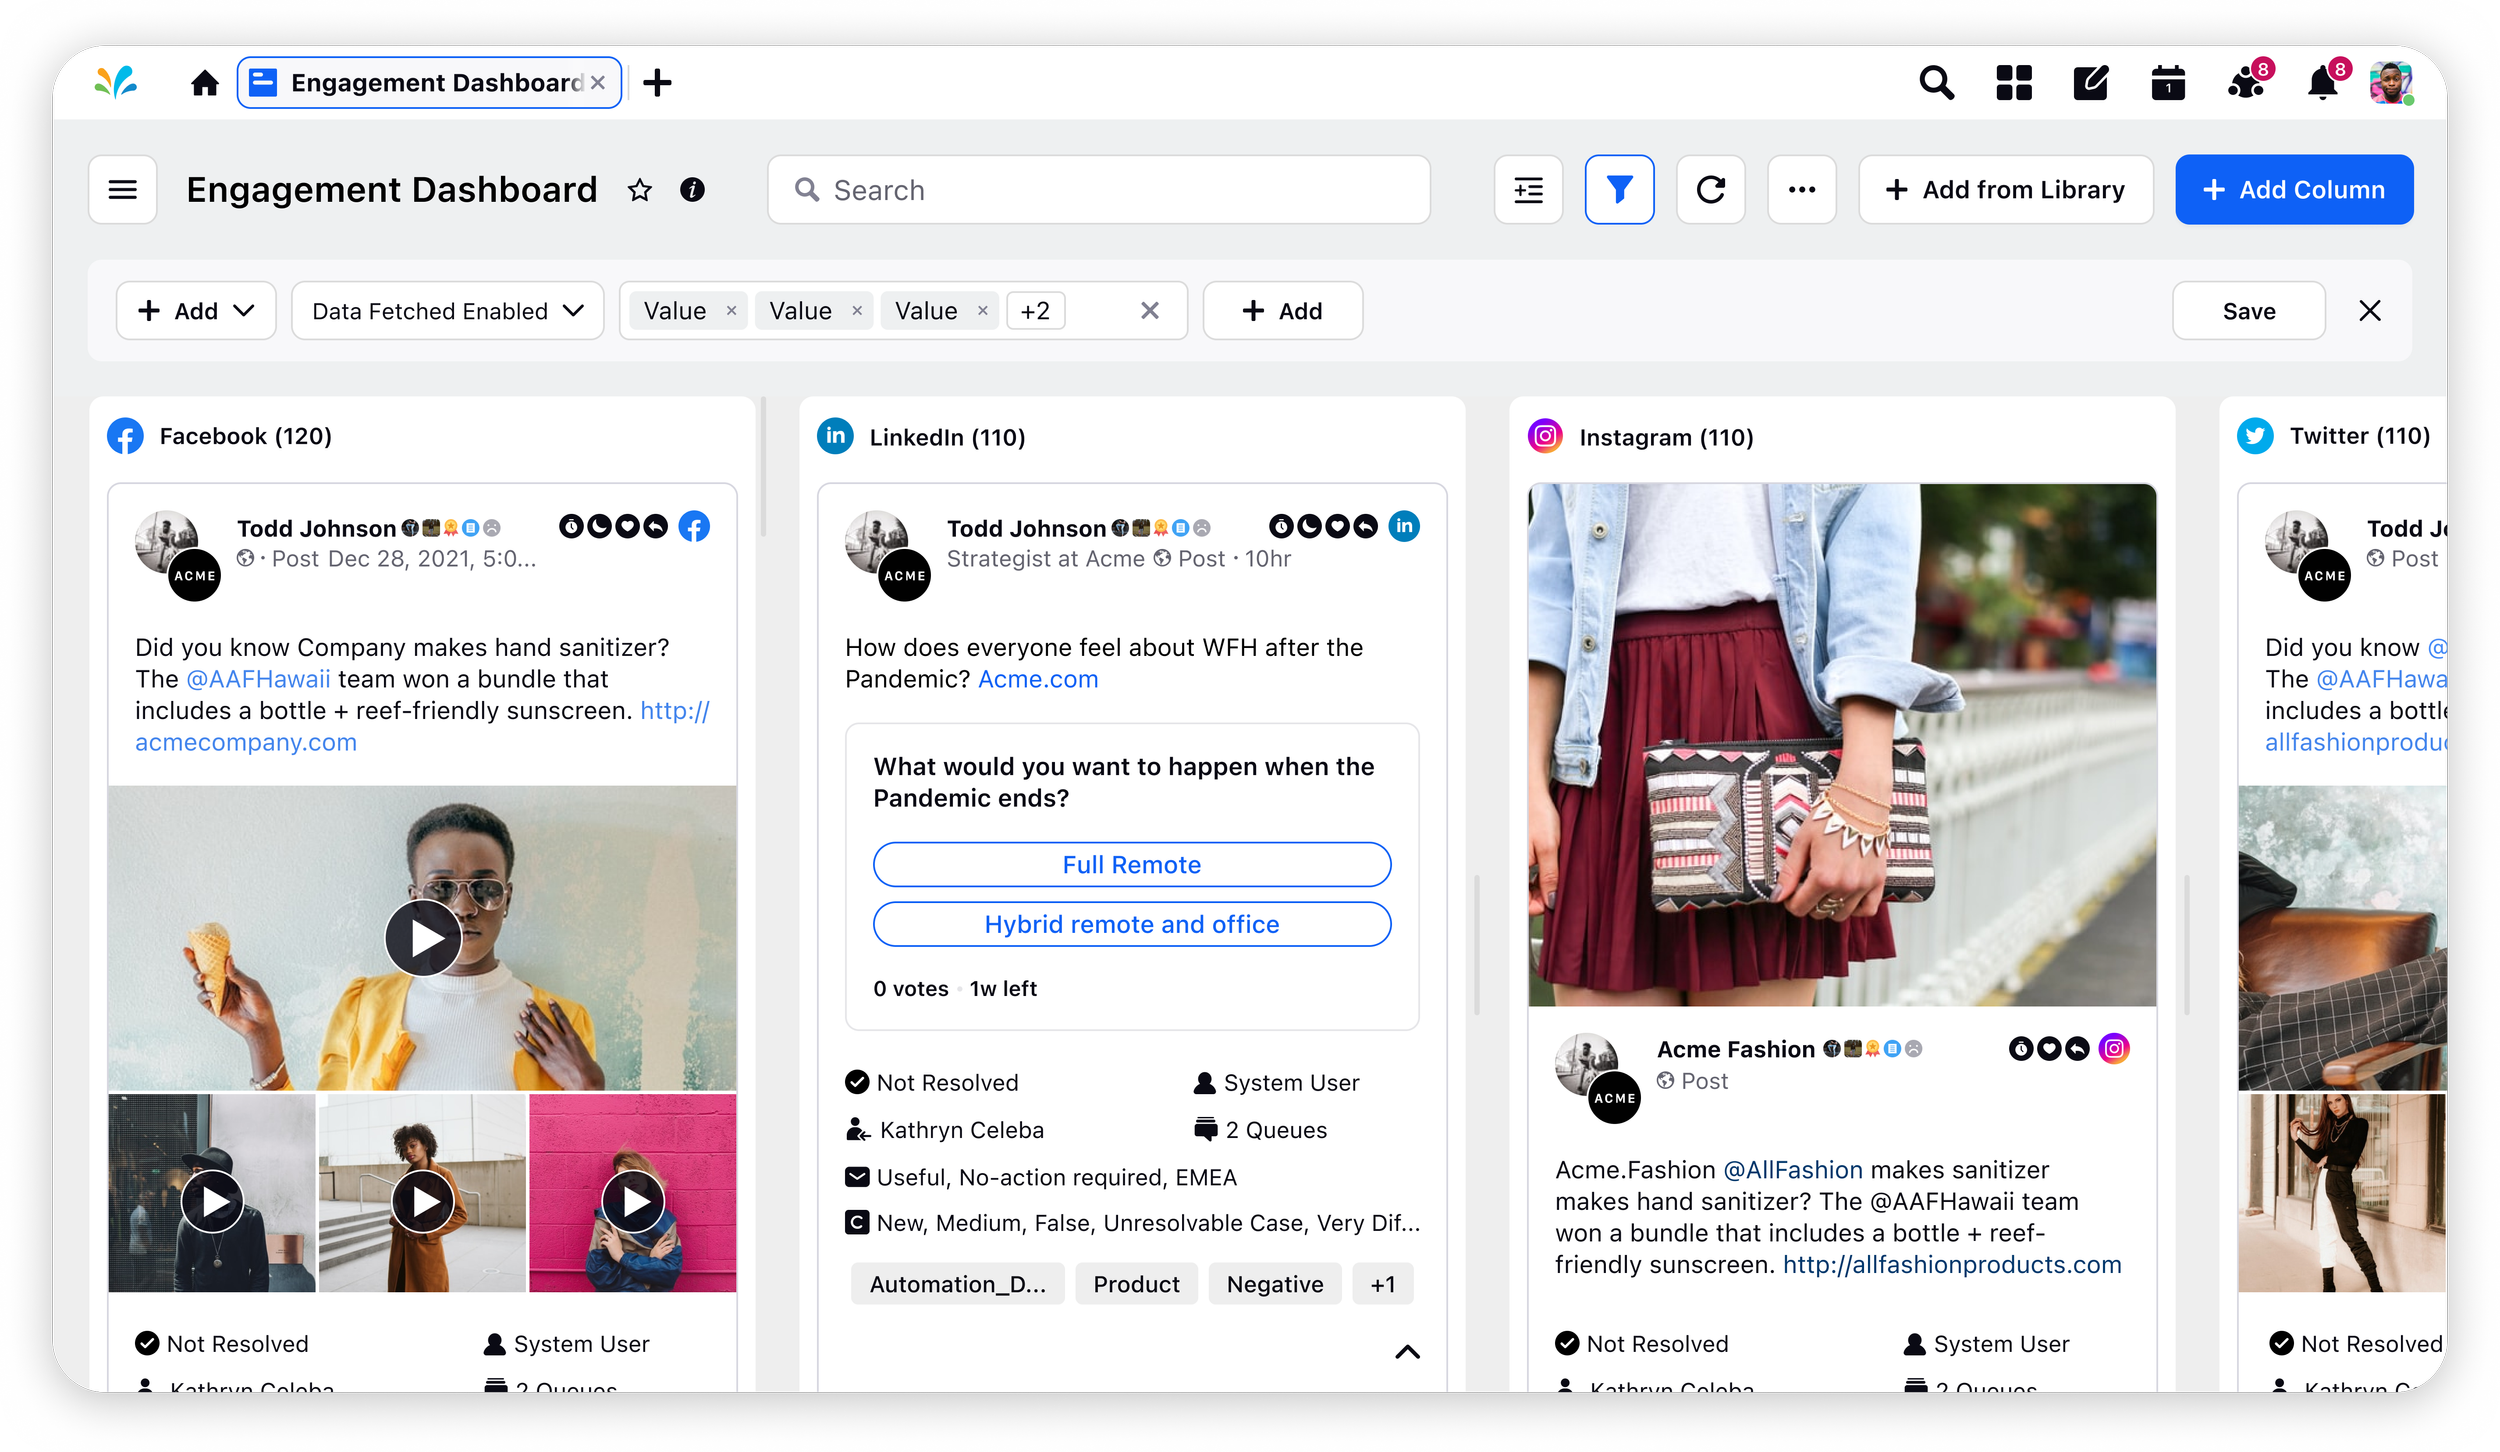Open the apps grid launcher icon

click(2013, 83)
